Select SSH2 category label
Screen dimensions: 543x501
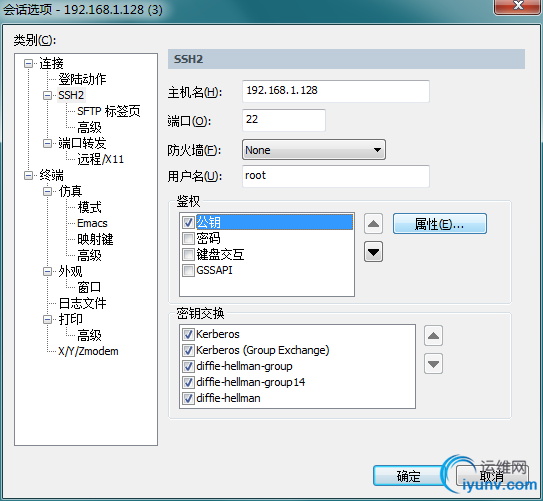(x=71, y=95)
